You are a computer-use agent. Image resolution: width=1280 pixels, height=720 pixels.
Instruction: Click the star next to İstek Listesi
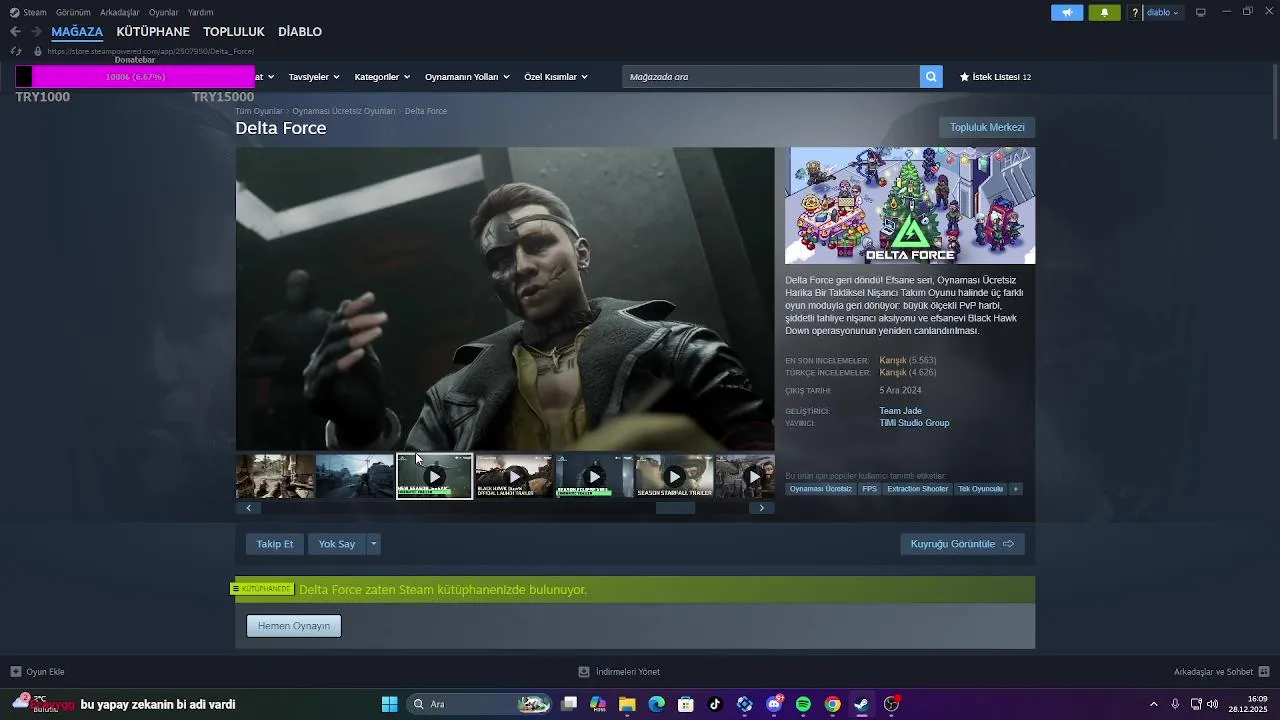pyautogui.click(x=964, y=77)
